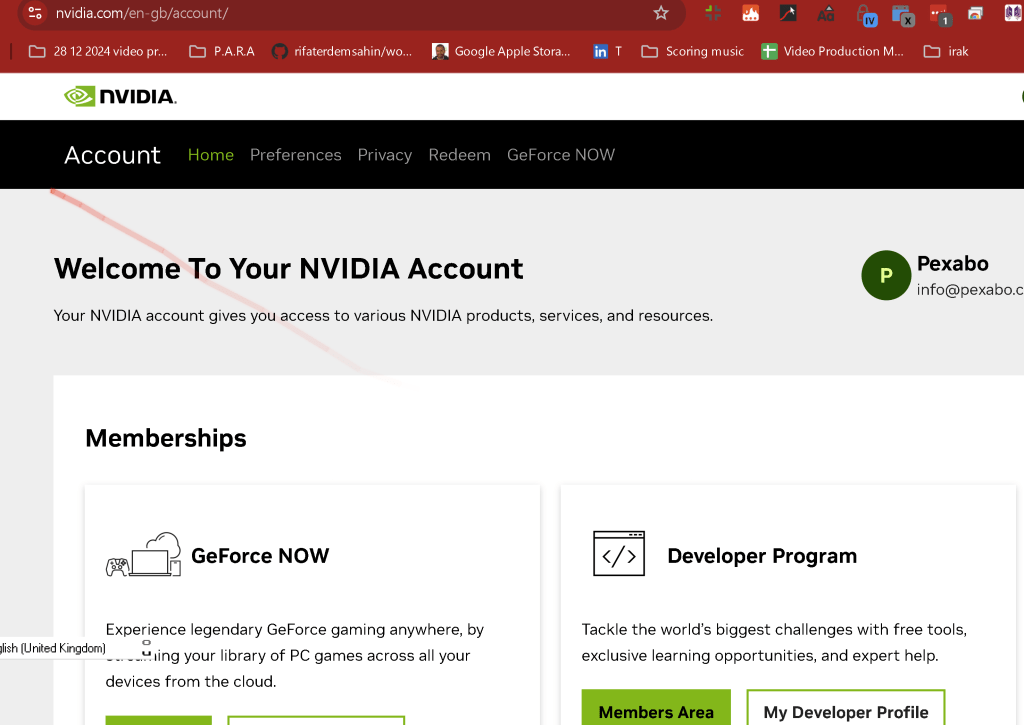This screenshot has height=725, width=1024.
Task: Open the green-grey arrows extension icon
Action: coord(713,12)
